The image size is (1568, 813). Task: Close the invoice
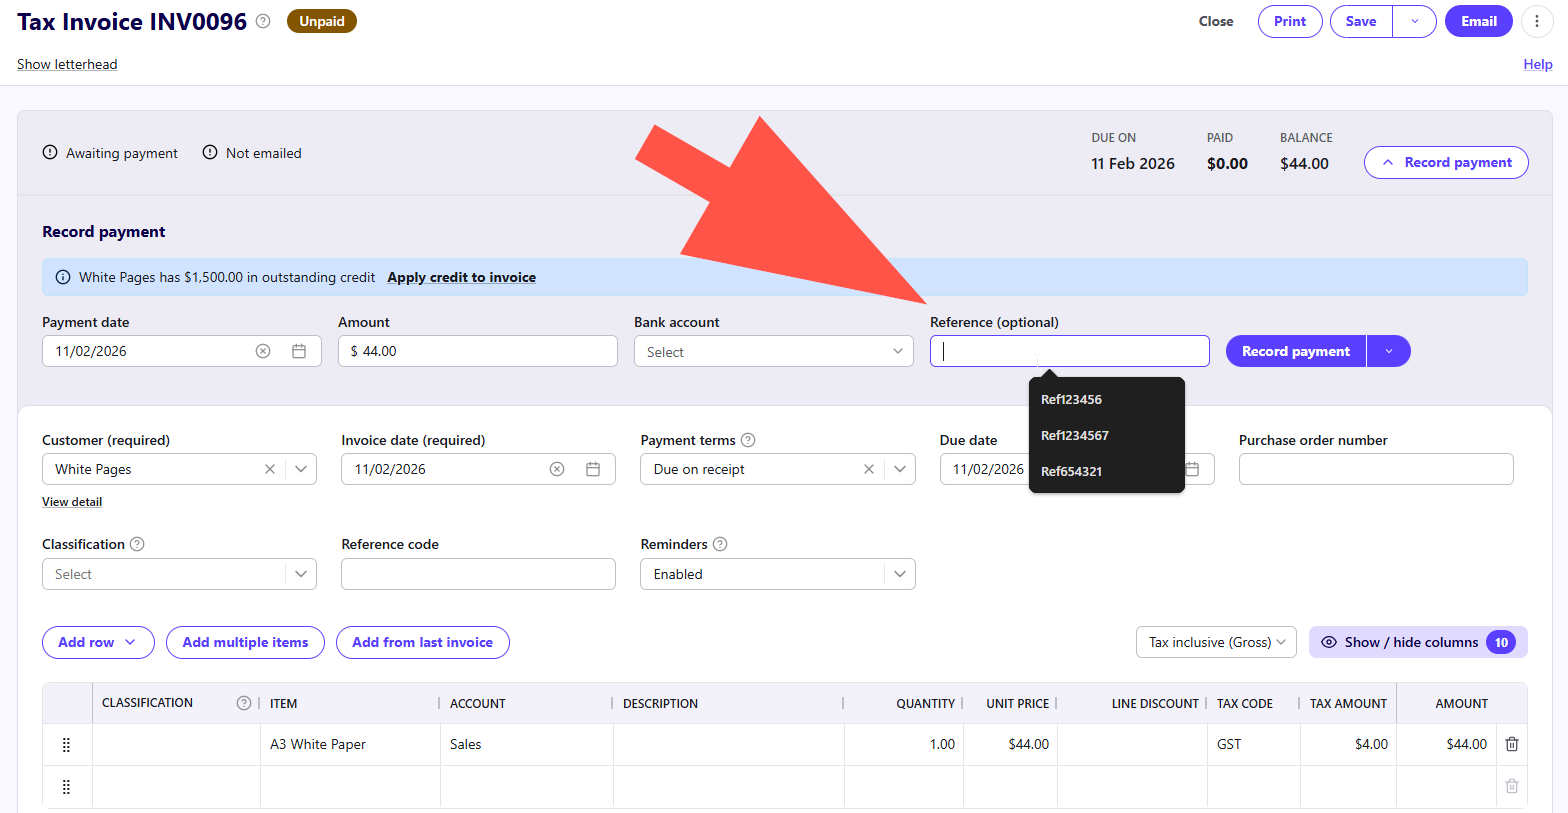point(1216,21)
